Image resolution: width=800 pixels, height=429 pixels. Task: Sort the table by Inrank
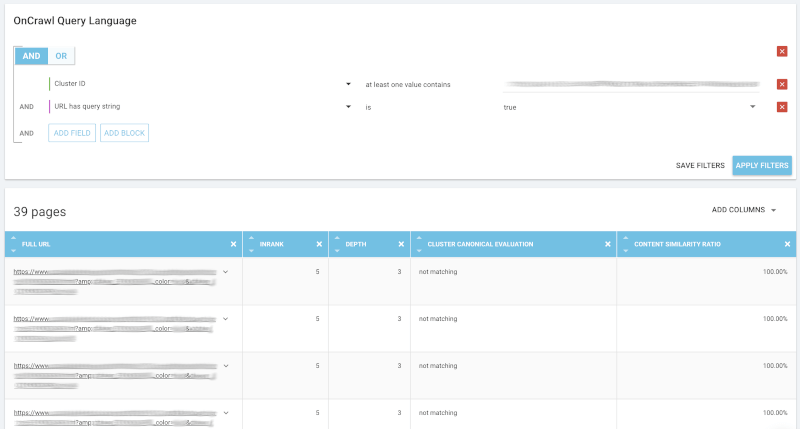[252, 243]
